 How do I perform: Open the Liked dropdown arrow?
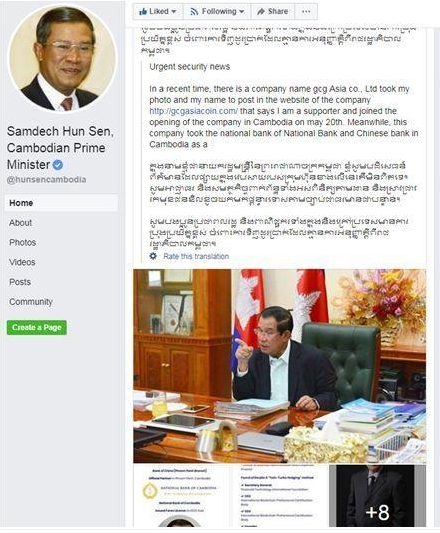coord(174,12)
